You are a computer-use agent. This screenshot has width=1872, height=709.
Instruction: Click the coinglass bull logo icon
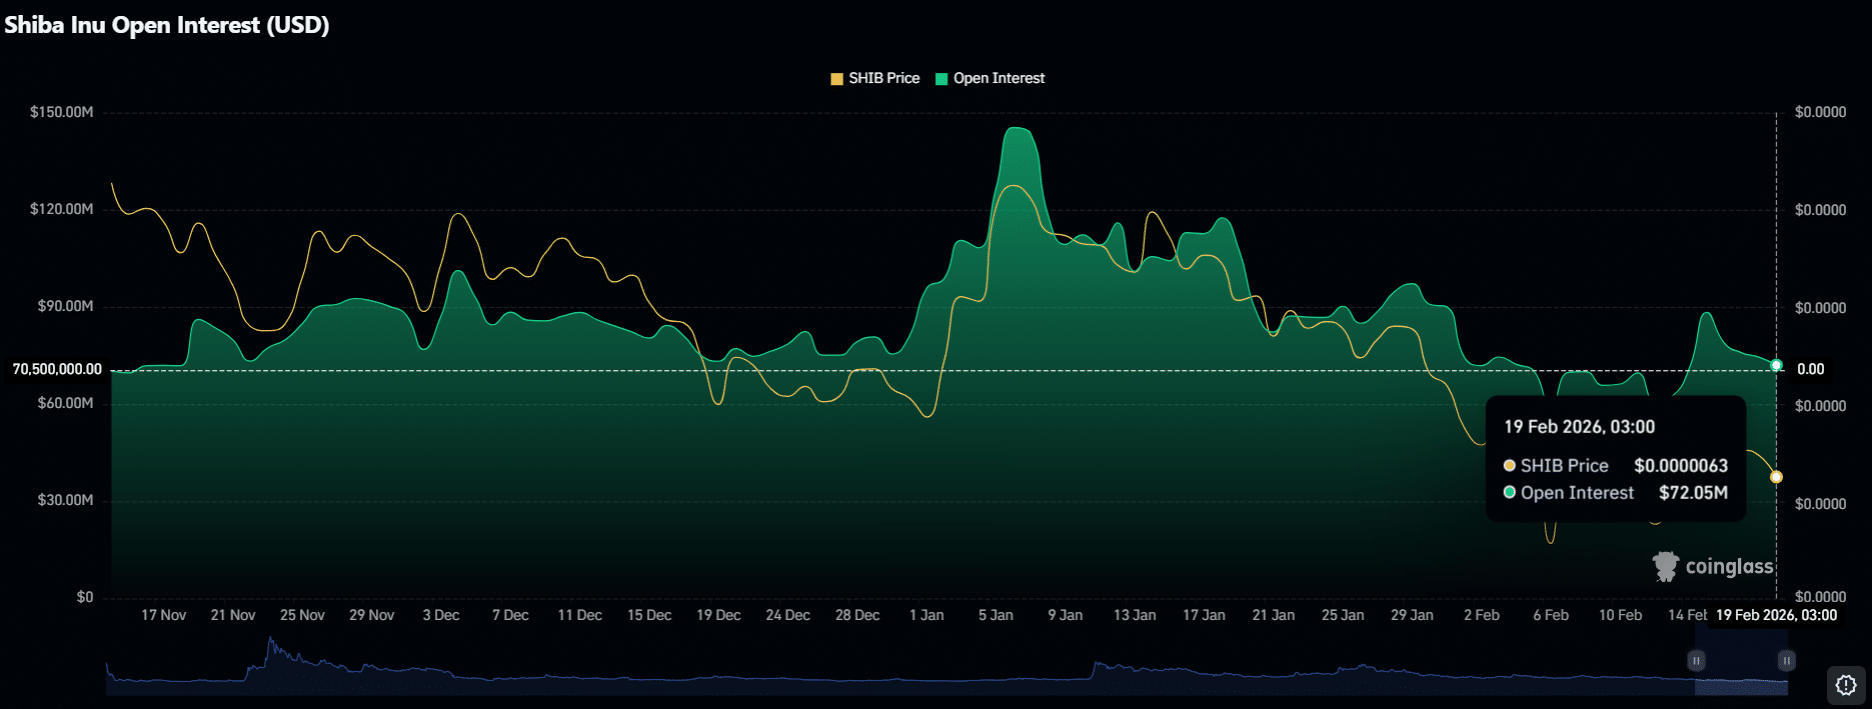click(x=1665, y=566)
